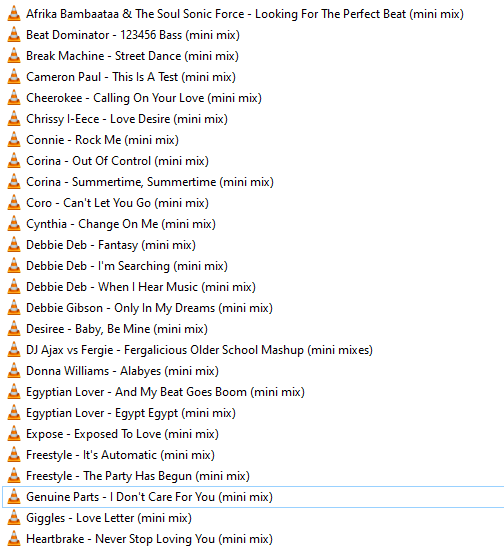Click VLC icon beside Coro track
Image resolution: width=504 pixels, height=551 pixels.
pyautogui.click(x=14, y=203)
